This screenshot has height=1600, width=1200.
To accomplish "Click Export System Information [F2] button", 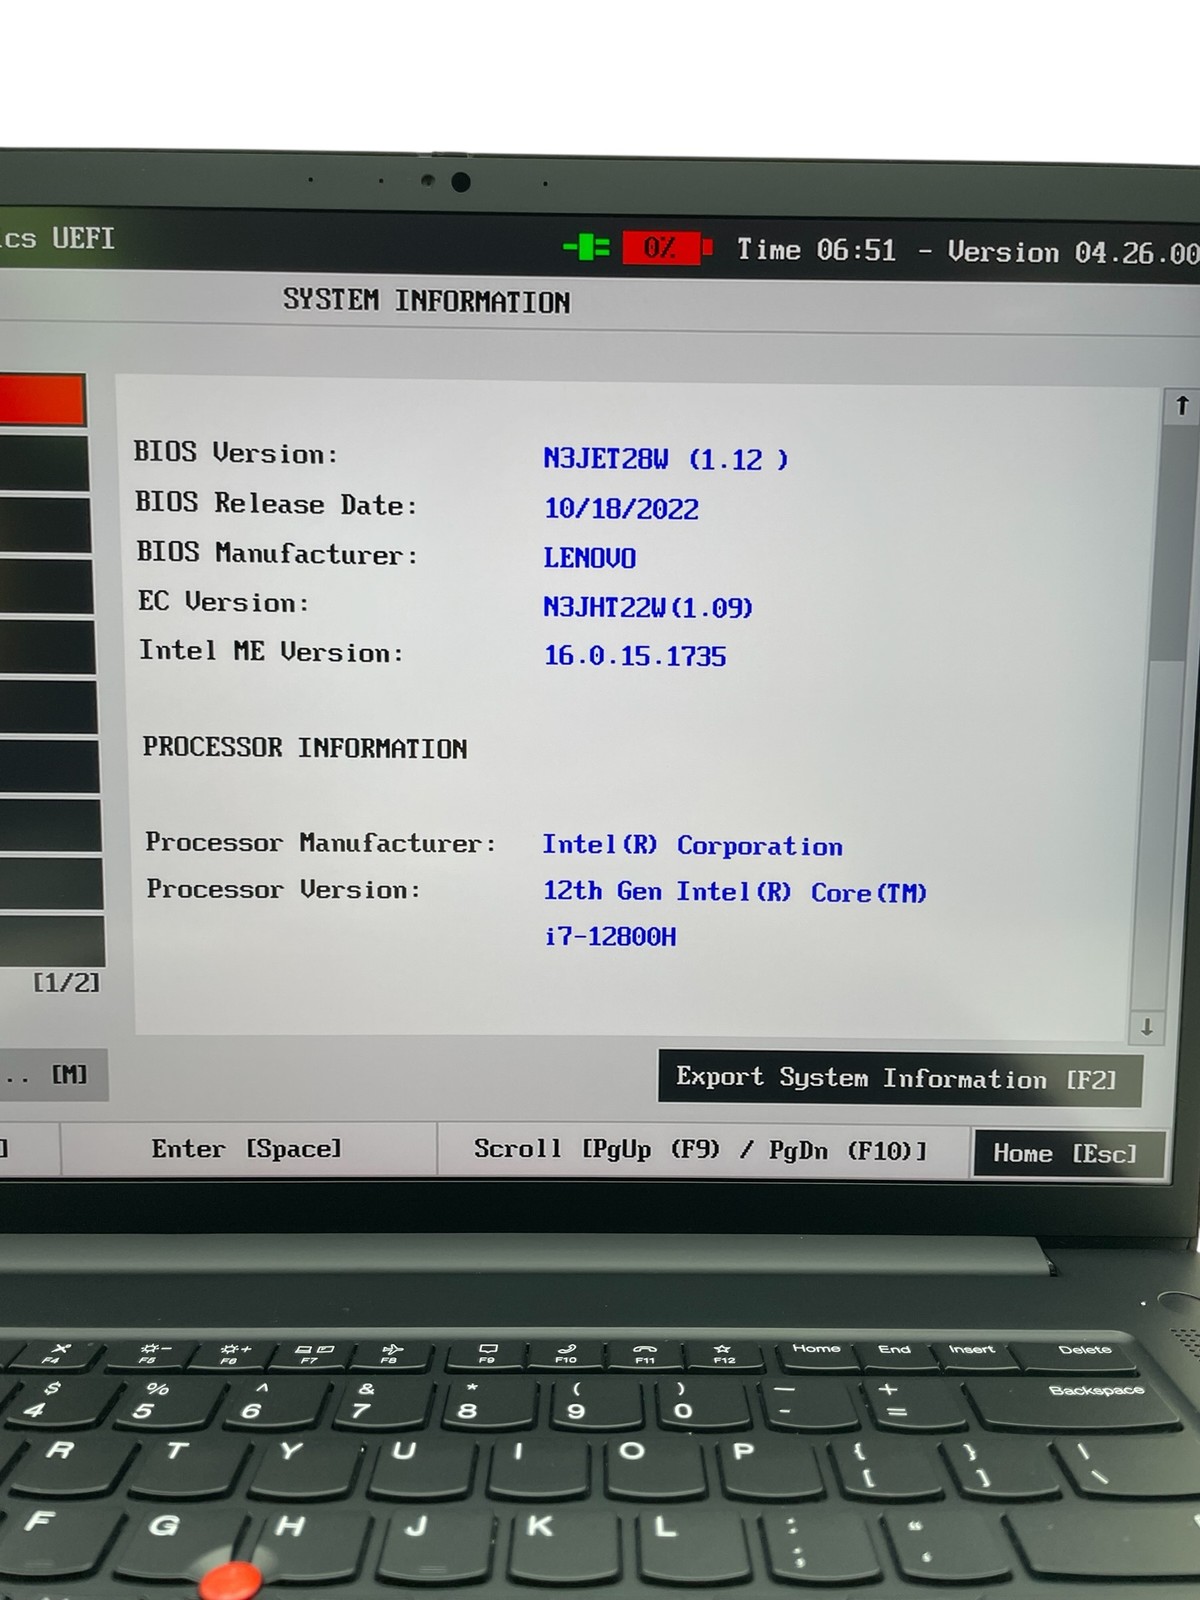I will 900,1078.
